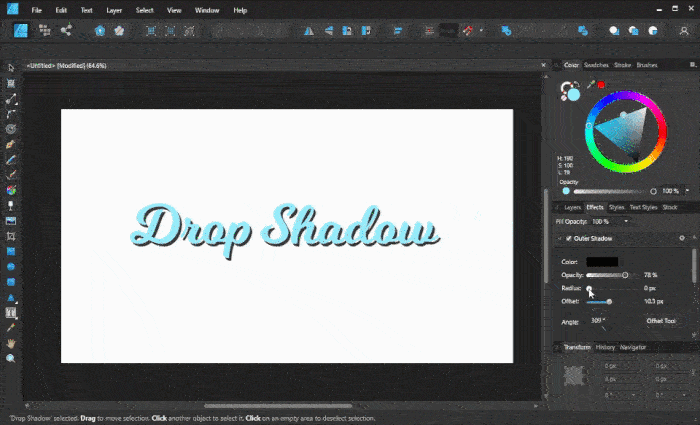Open Outer Shadow settings gear

[682, 238]
